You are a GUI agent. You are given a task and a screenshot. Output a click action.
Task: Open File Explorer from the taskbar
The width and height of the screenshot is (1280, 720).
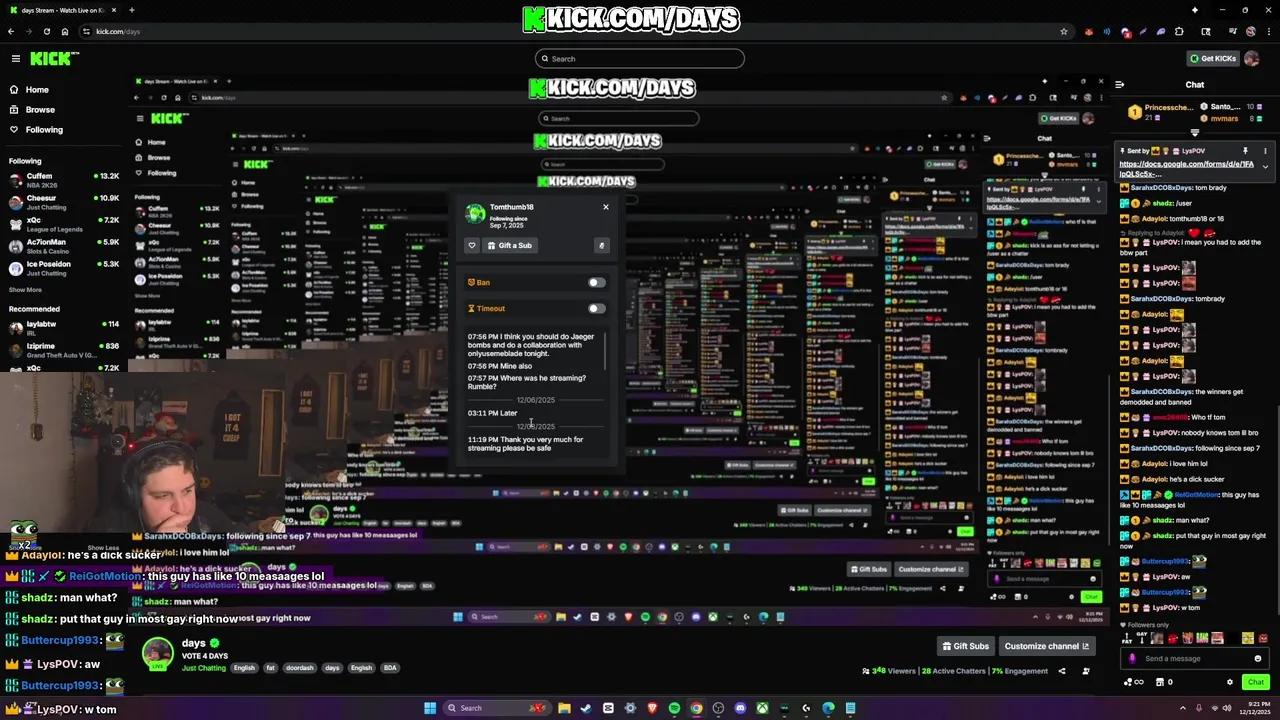(564, 708)
